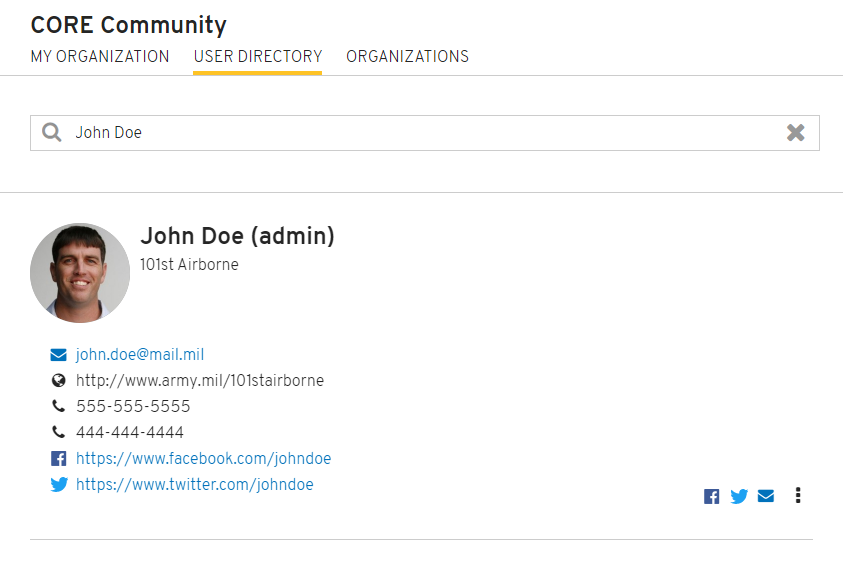This screenshot has width=843, height=570.
Task: Email john.doe@mail.mil via the link
Action: 140,355
